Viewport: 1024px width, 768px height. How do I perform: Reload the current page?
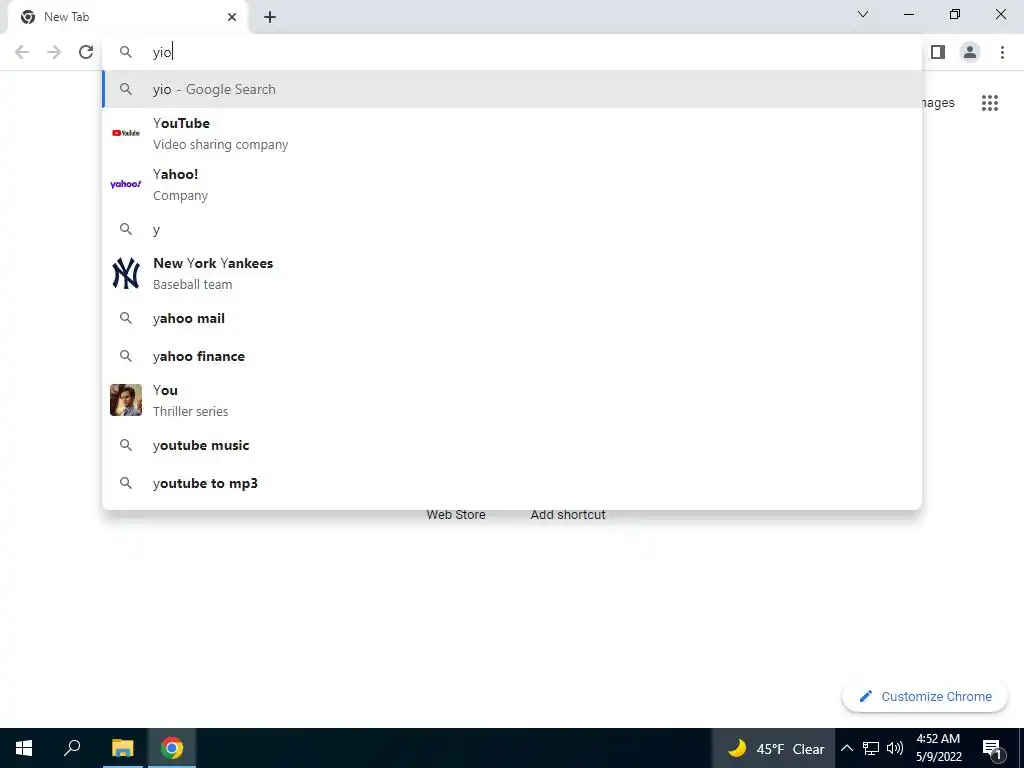click(86, 52)
